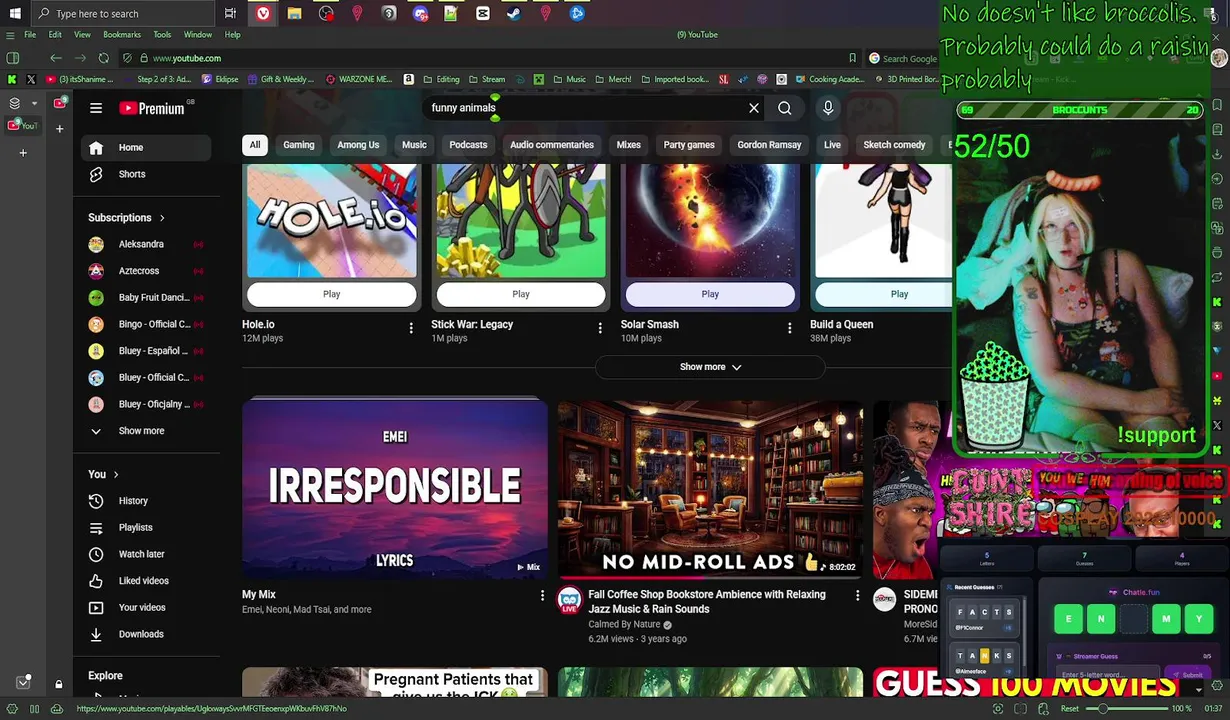Image resolution: width=1230 pixels, height=720 pixels.
Task: Open Steam from the taskbar
Action: click(x=514, y=13)
